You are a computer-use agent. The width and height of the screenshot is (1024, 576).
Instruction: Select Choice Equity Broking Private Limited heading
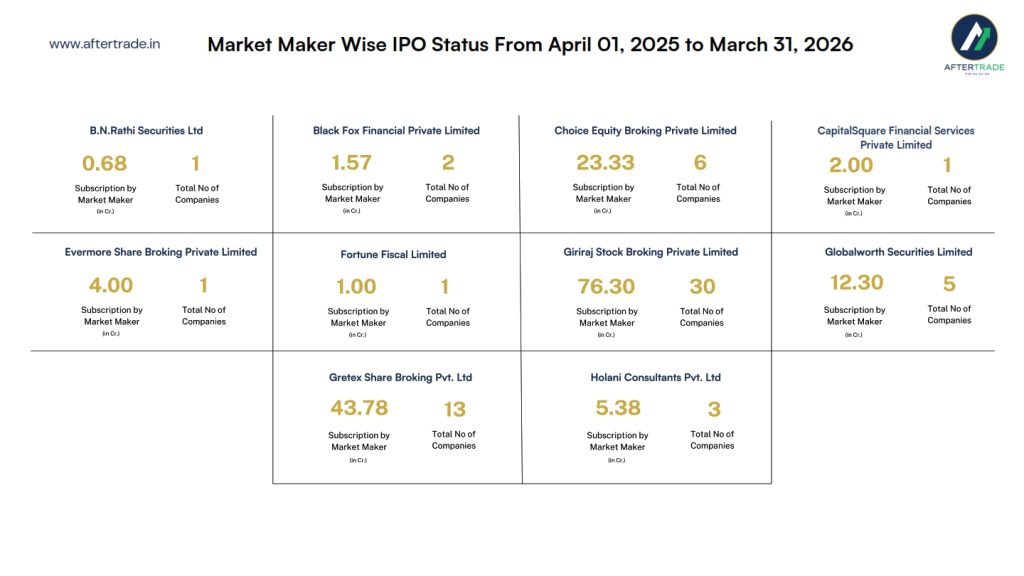(x=645, y=131)
